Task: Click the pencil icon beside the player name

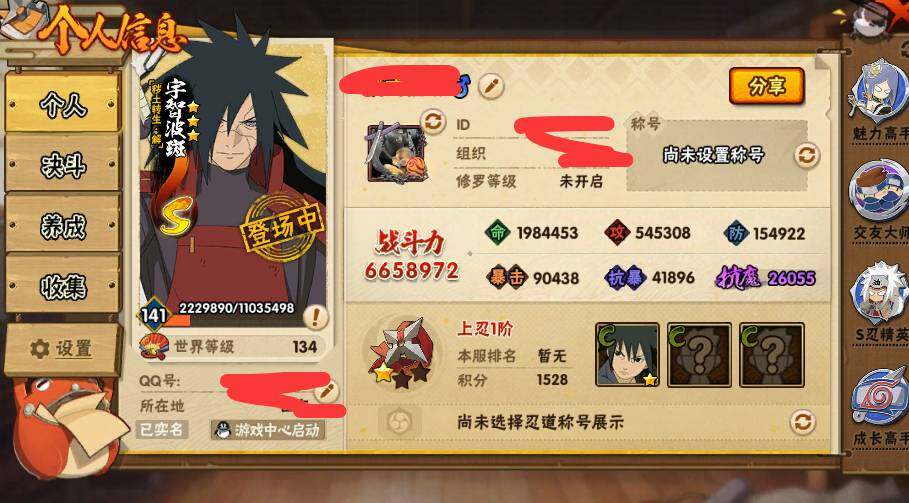Action: 491,86
